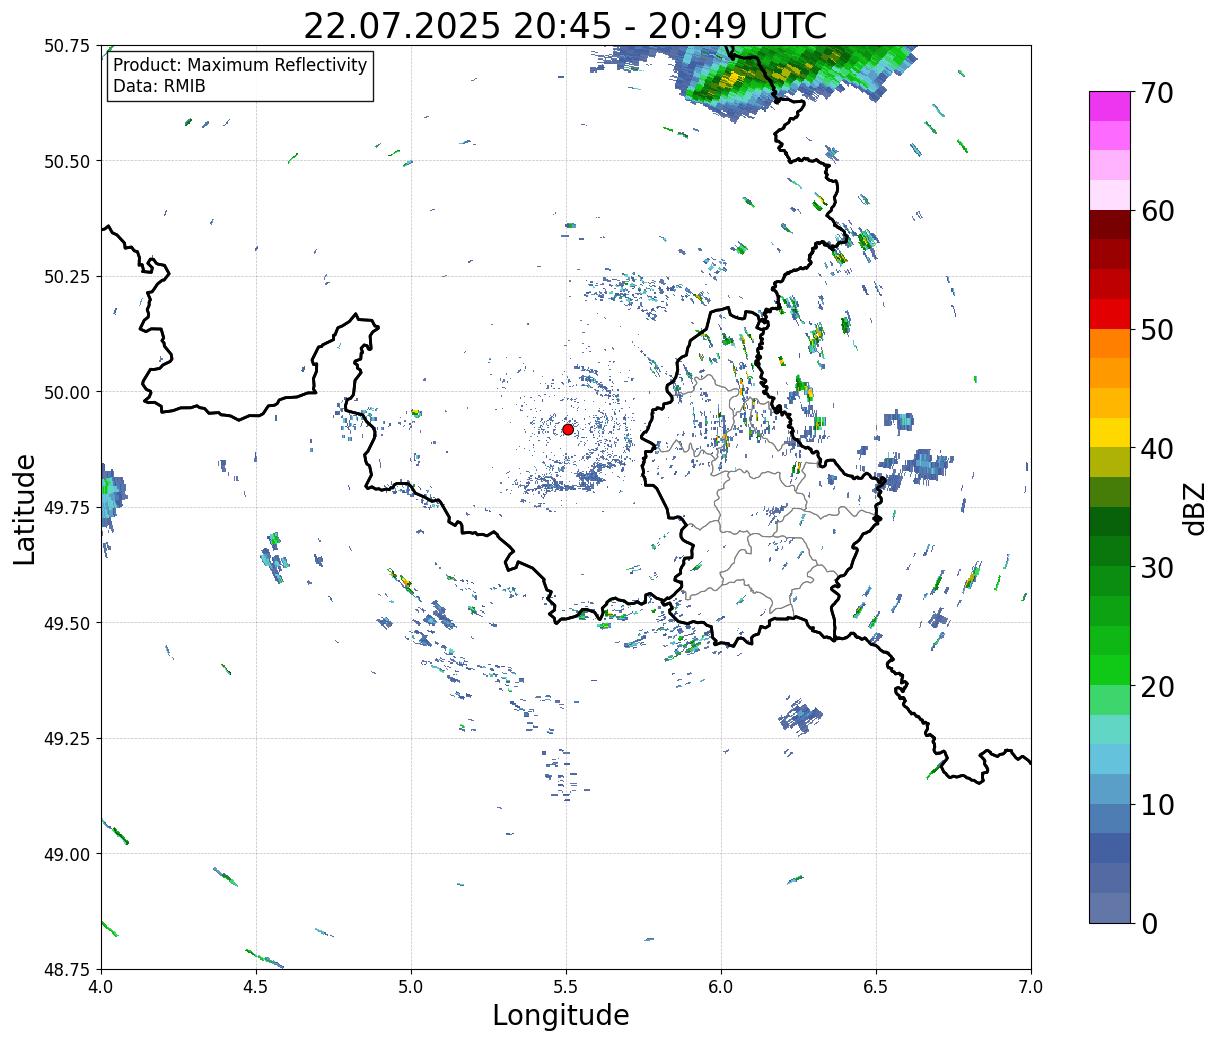Click the bright red colorbar swatch above 50
The height and width of the screenshot is (1040, 1219).
click(x=1110, y=314)
